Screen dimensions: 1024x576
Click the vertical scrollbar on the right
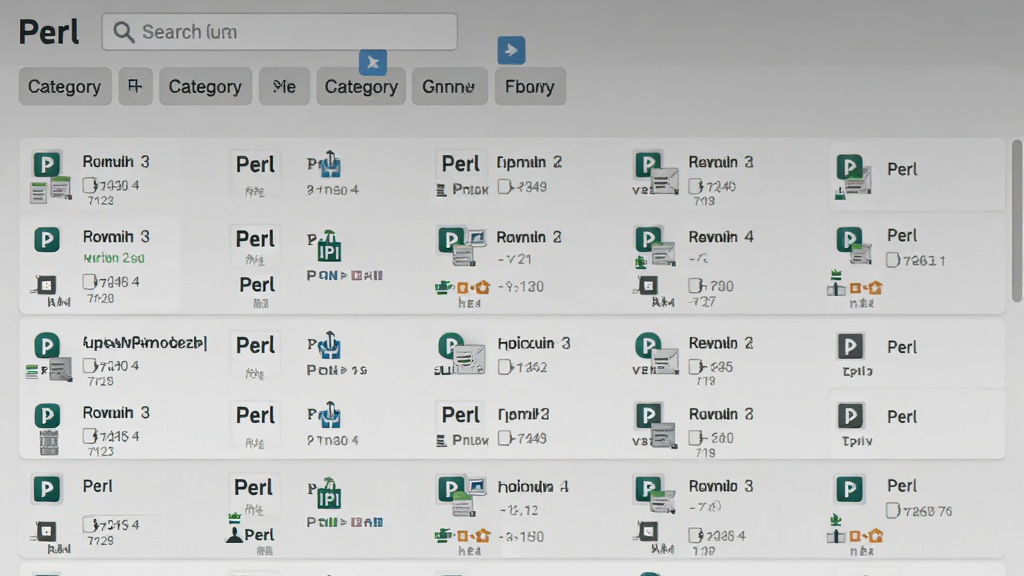click(1017, 221)
